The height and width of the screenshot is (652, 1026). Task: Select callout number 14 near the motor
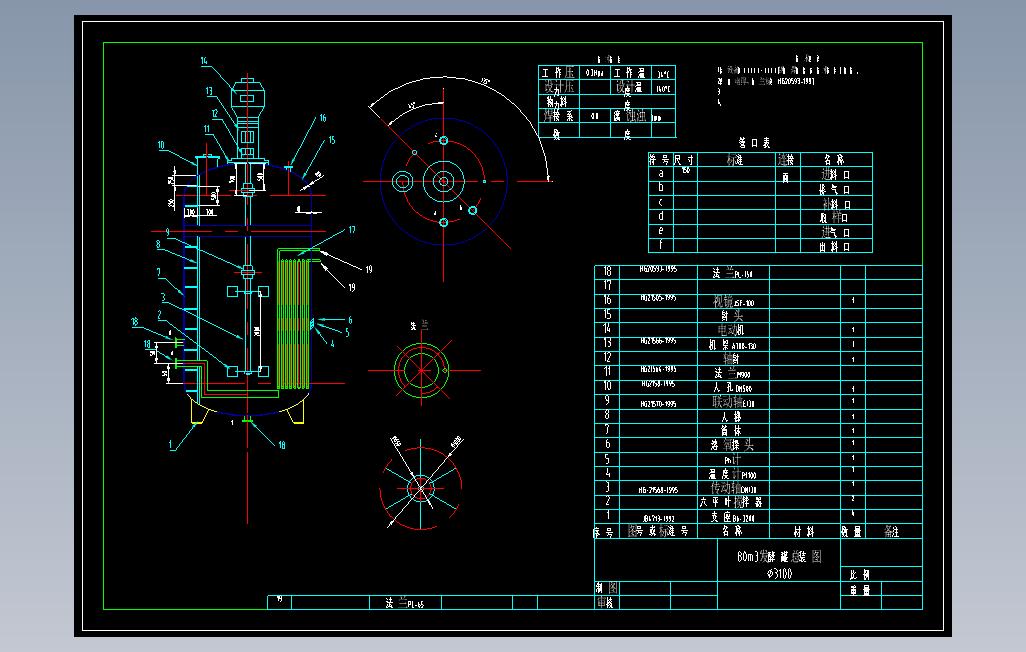(204, 61)
